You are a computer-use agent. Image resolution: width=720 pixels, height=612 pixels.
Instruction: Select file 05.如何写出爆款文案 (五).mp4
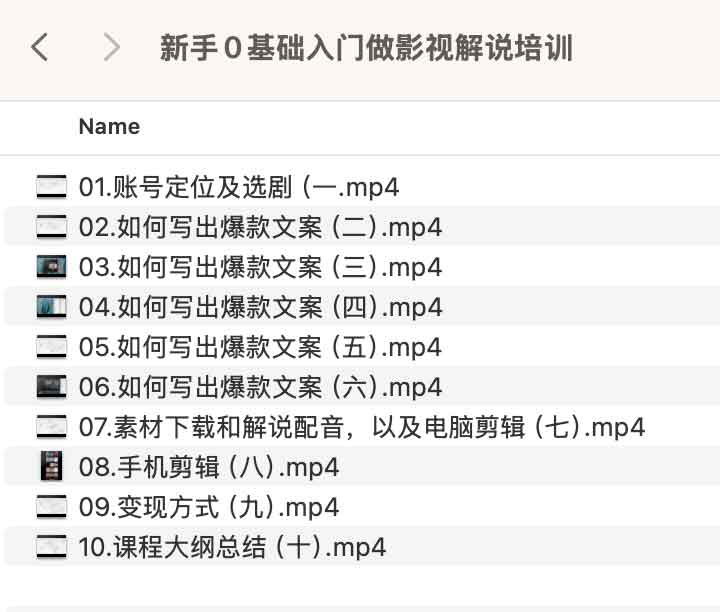260,347
